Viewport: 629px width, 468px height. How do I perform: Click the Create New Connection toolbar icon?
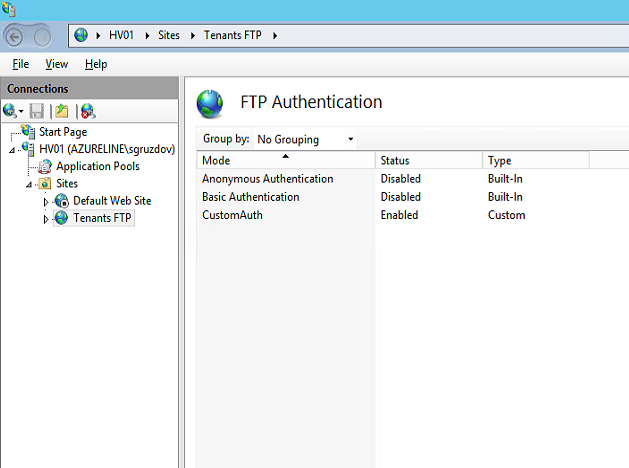point(10,111)
